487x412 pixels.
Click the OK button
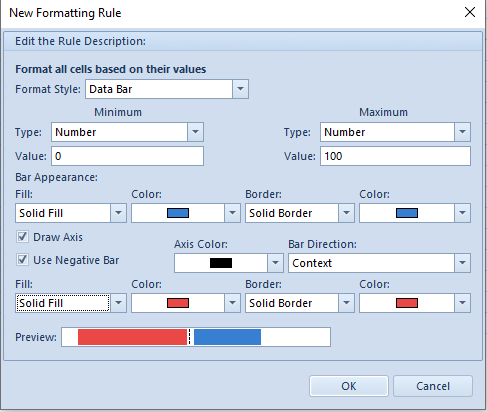[x=349, y=386]
